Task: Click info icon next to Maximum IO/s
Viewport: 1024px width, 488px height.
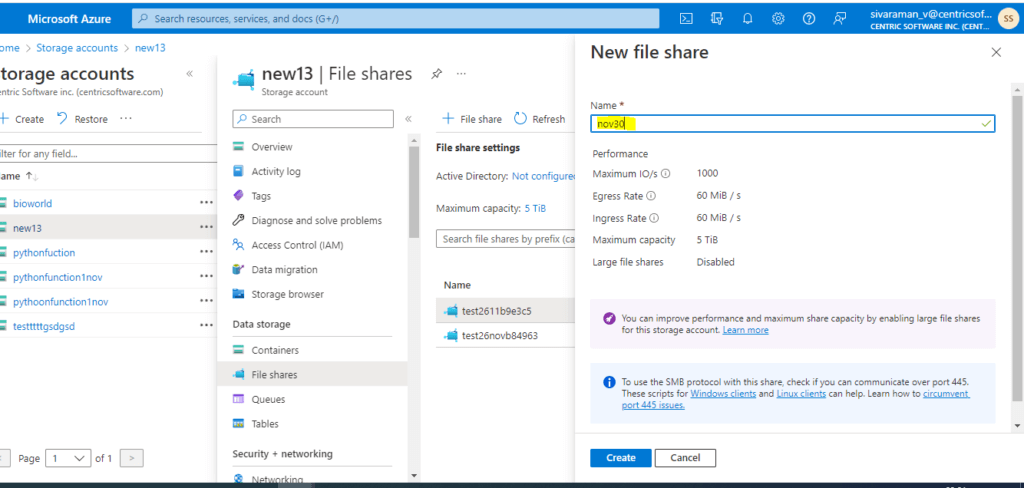Action: (665, 174)
